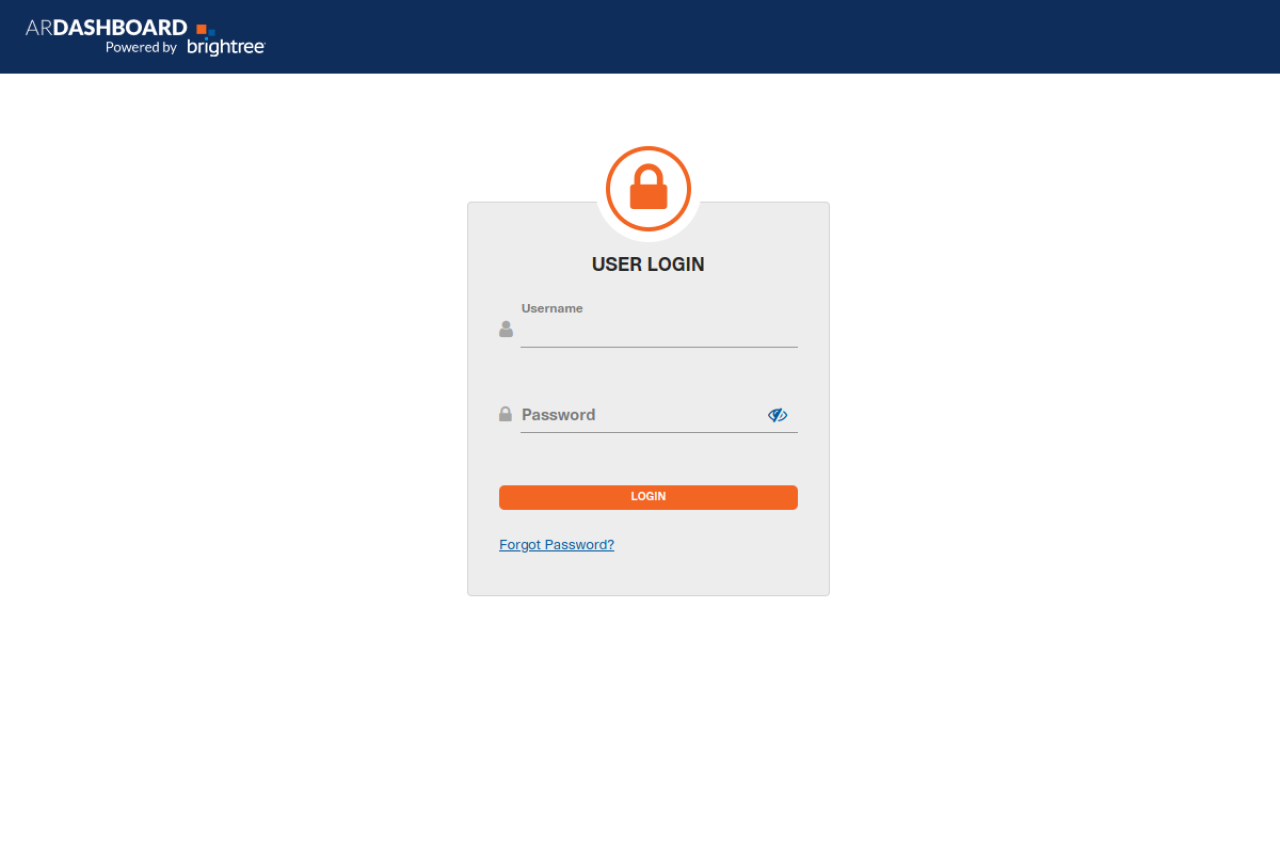Click the small gray padlock beside Password
The image size is (1280, 853).
point(506,414)
